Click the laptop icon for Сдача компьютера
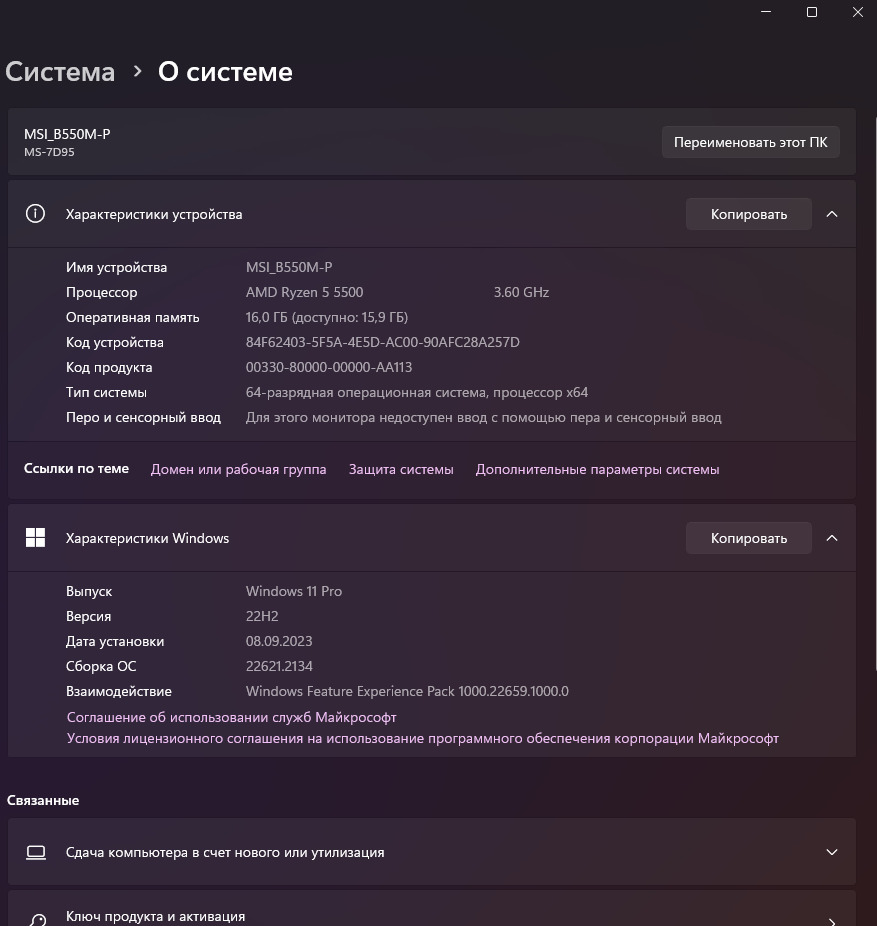Screen dimensions: 877x926 36,852
